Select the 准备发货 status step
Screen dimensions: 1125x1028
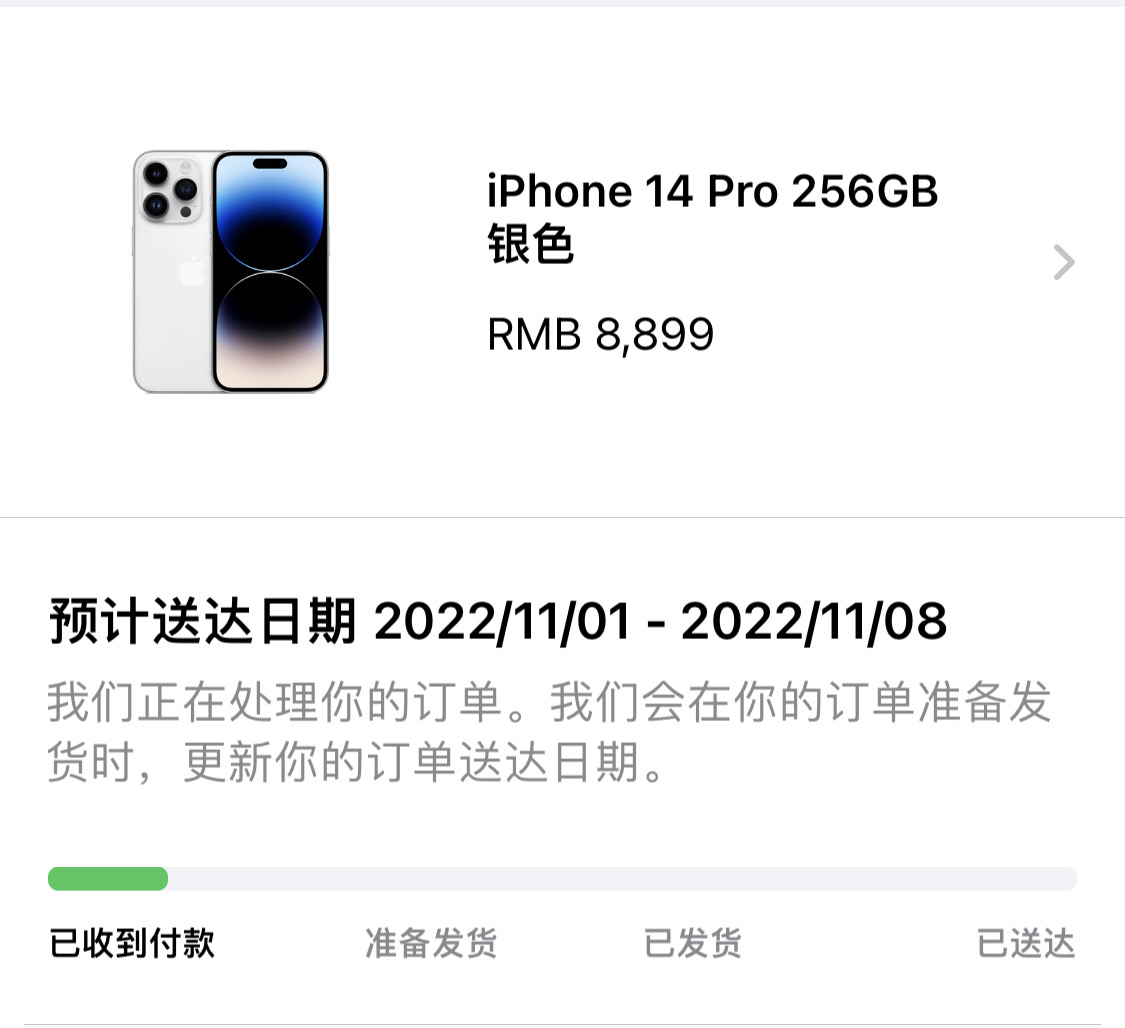pos(431,943)
